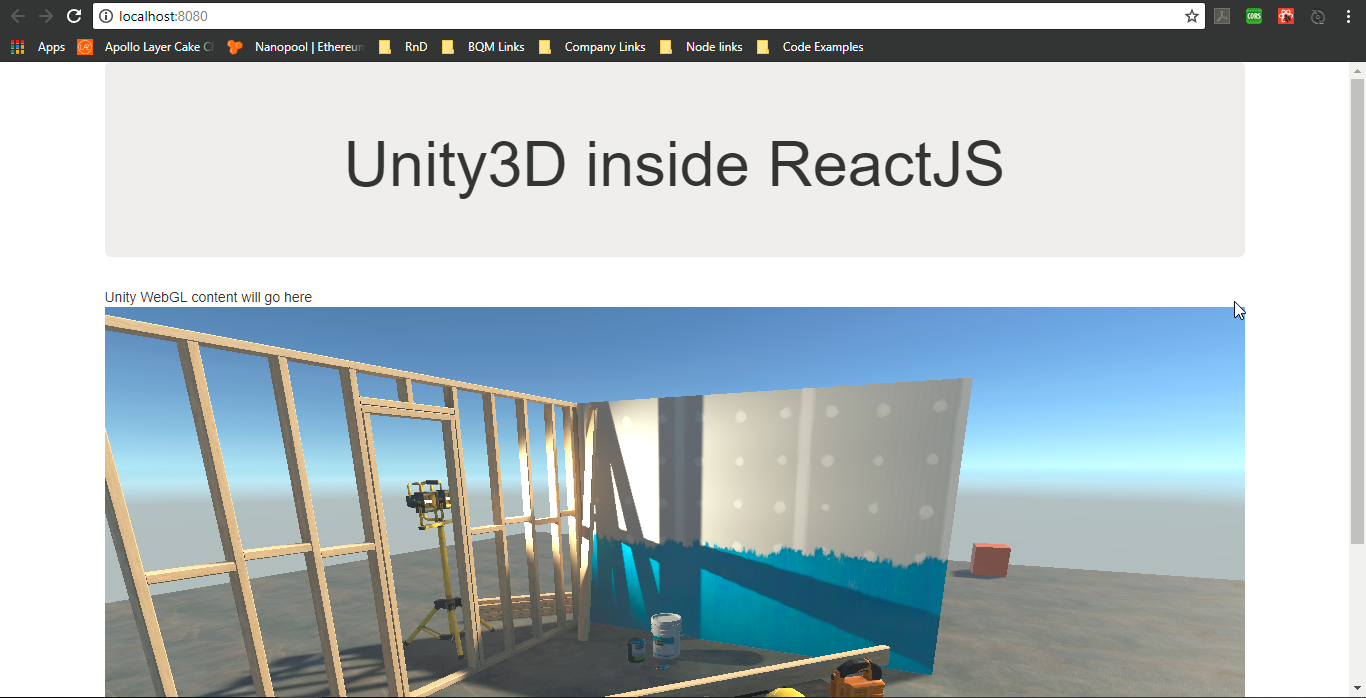Open the Apps shortcut in bookmarks bar
1366x698 pixels.
coord(38,47)
